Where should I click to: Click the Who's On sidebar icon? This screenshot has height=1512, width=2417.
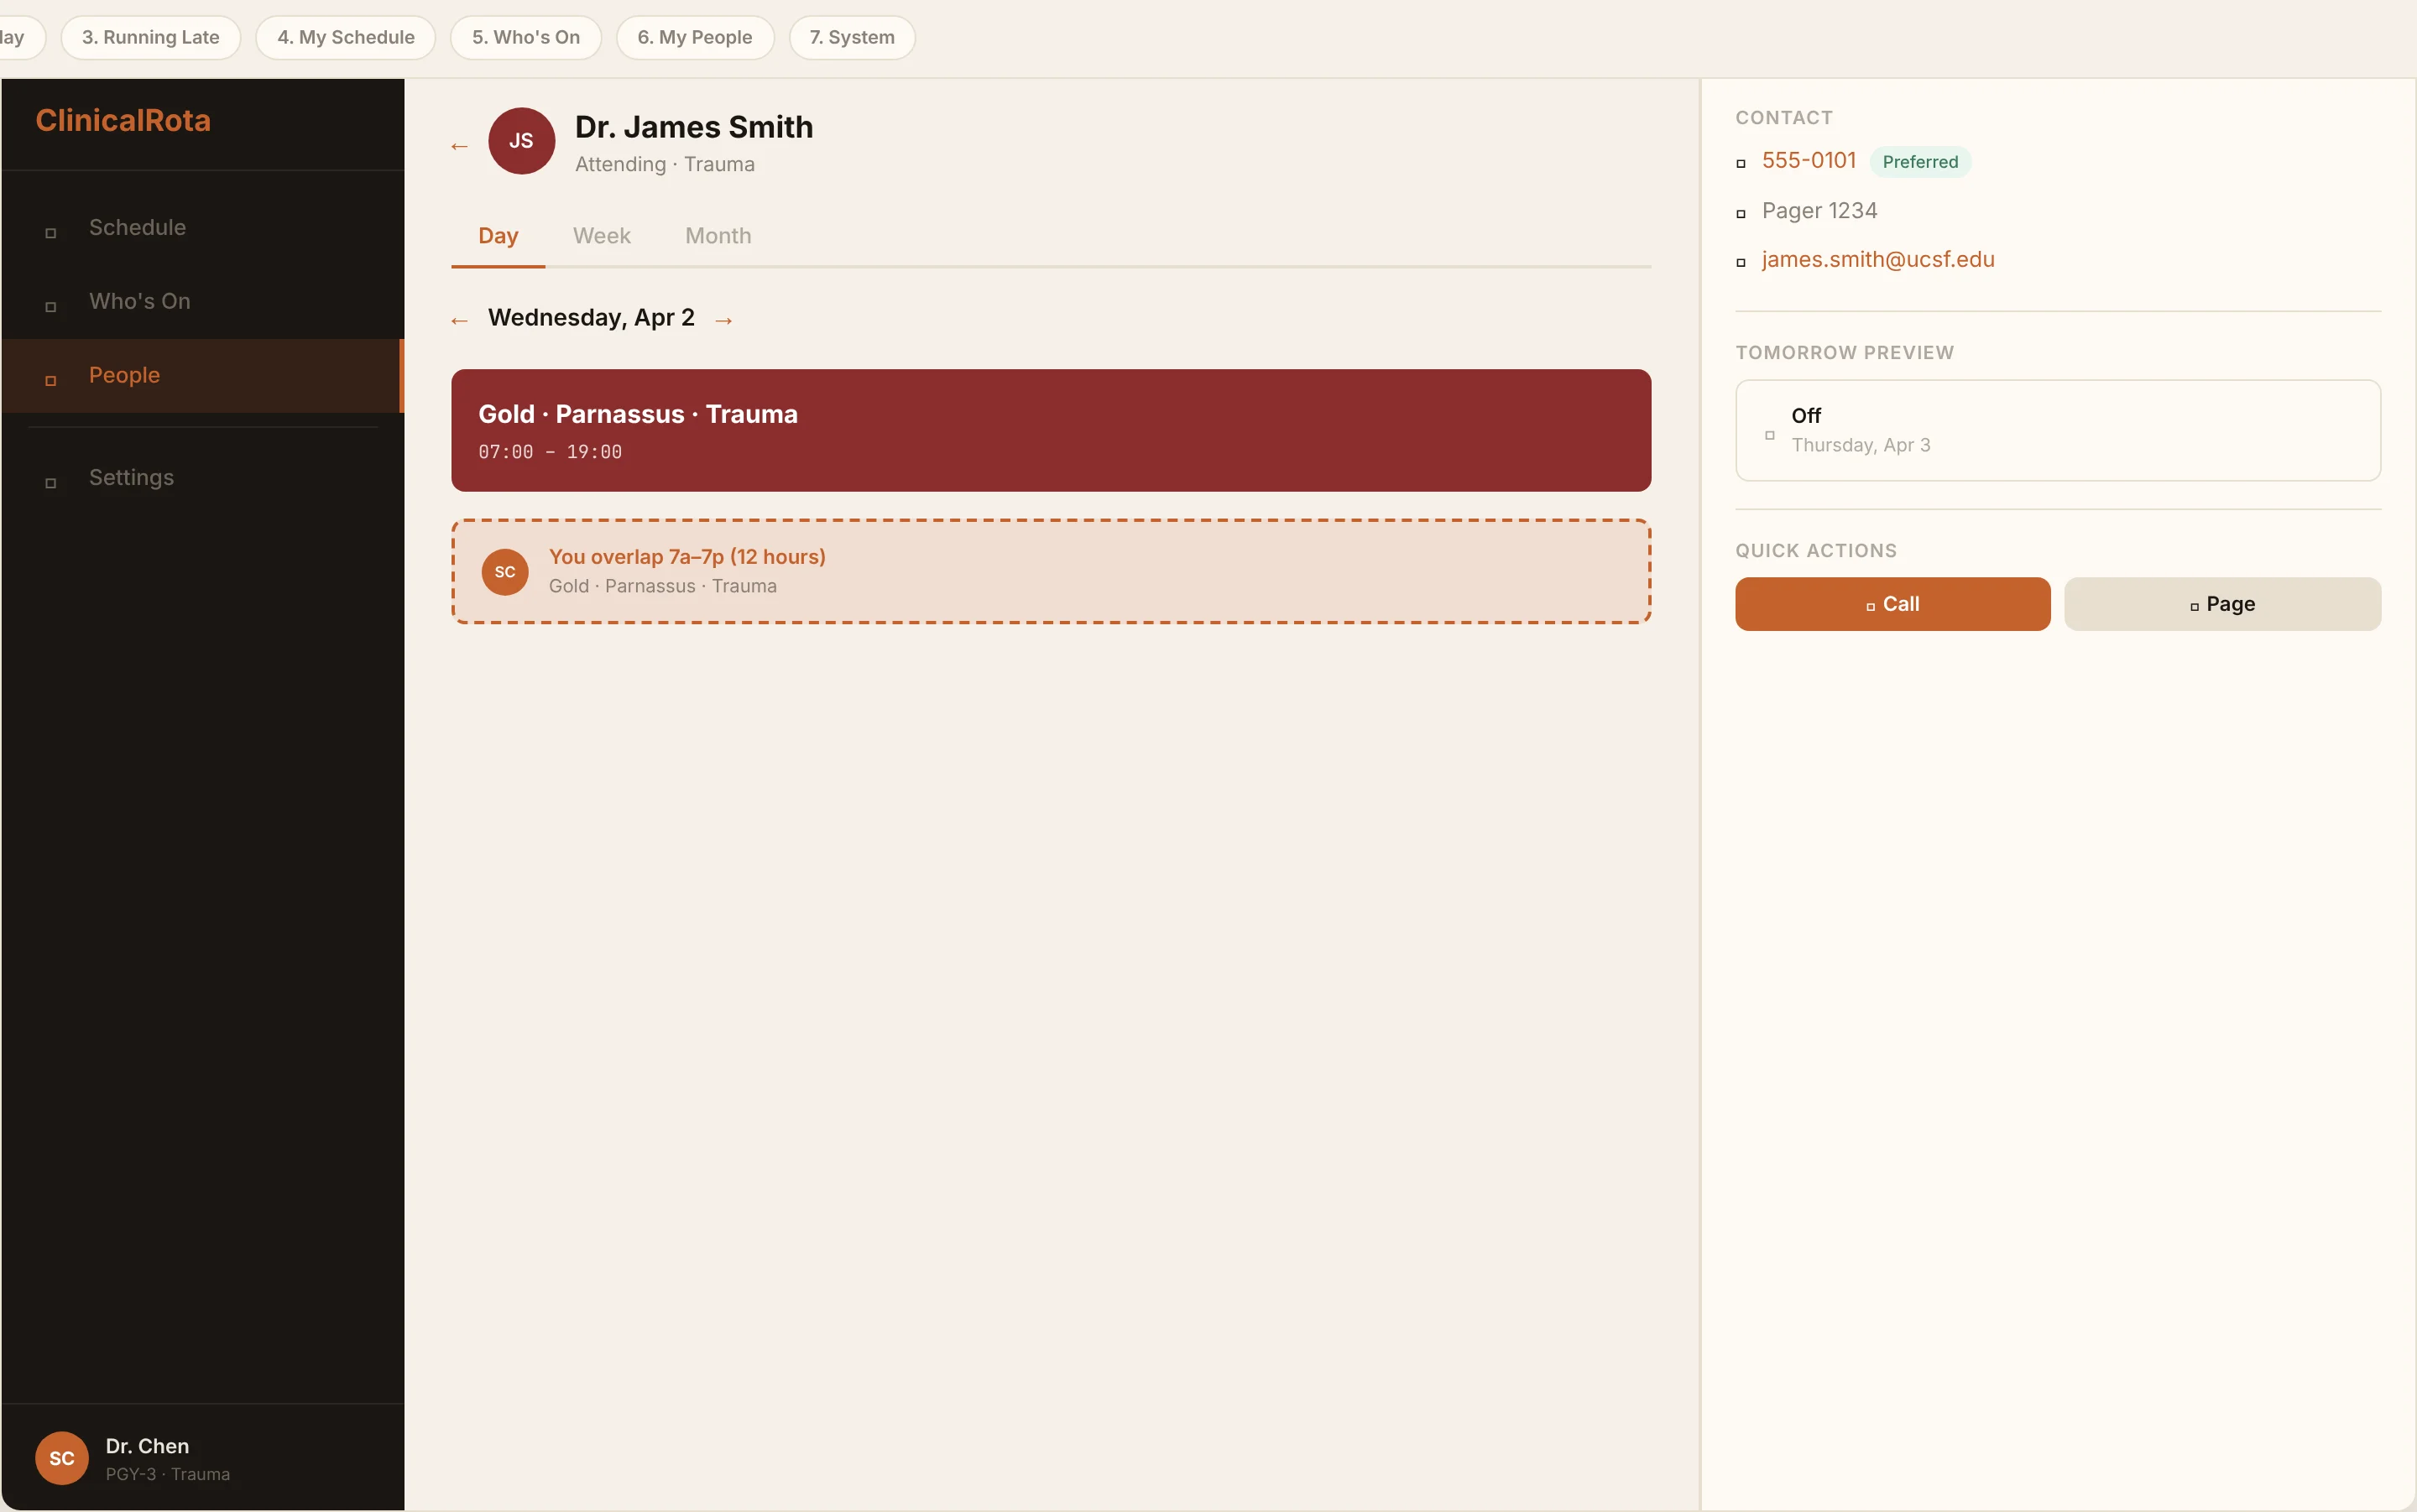pyautogui.click(x=51, y=307)
